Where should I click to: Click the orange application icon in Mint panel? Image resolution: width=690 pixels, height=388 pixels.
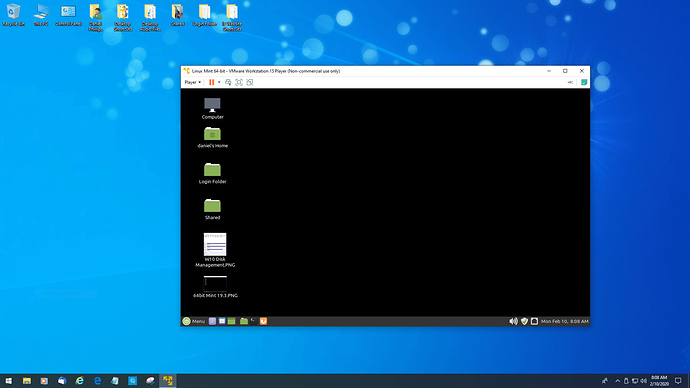[x=263, y=321]
